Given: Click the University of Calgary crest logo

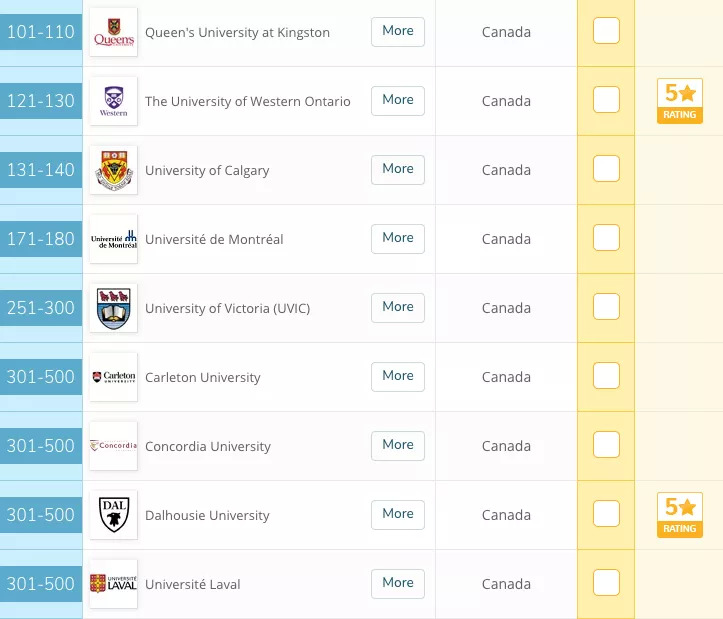Looking at the screenshot, I should pyautogui.click(x=113, y=170).
